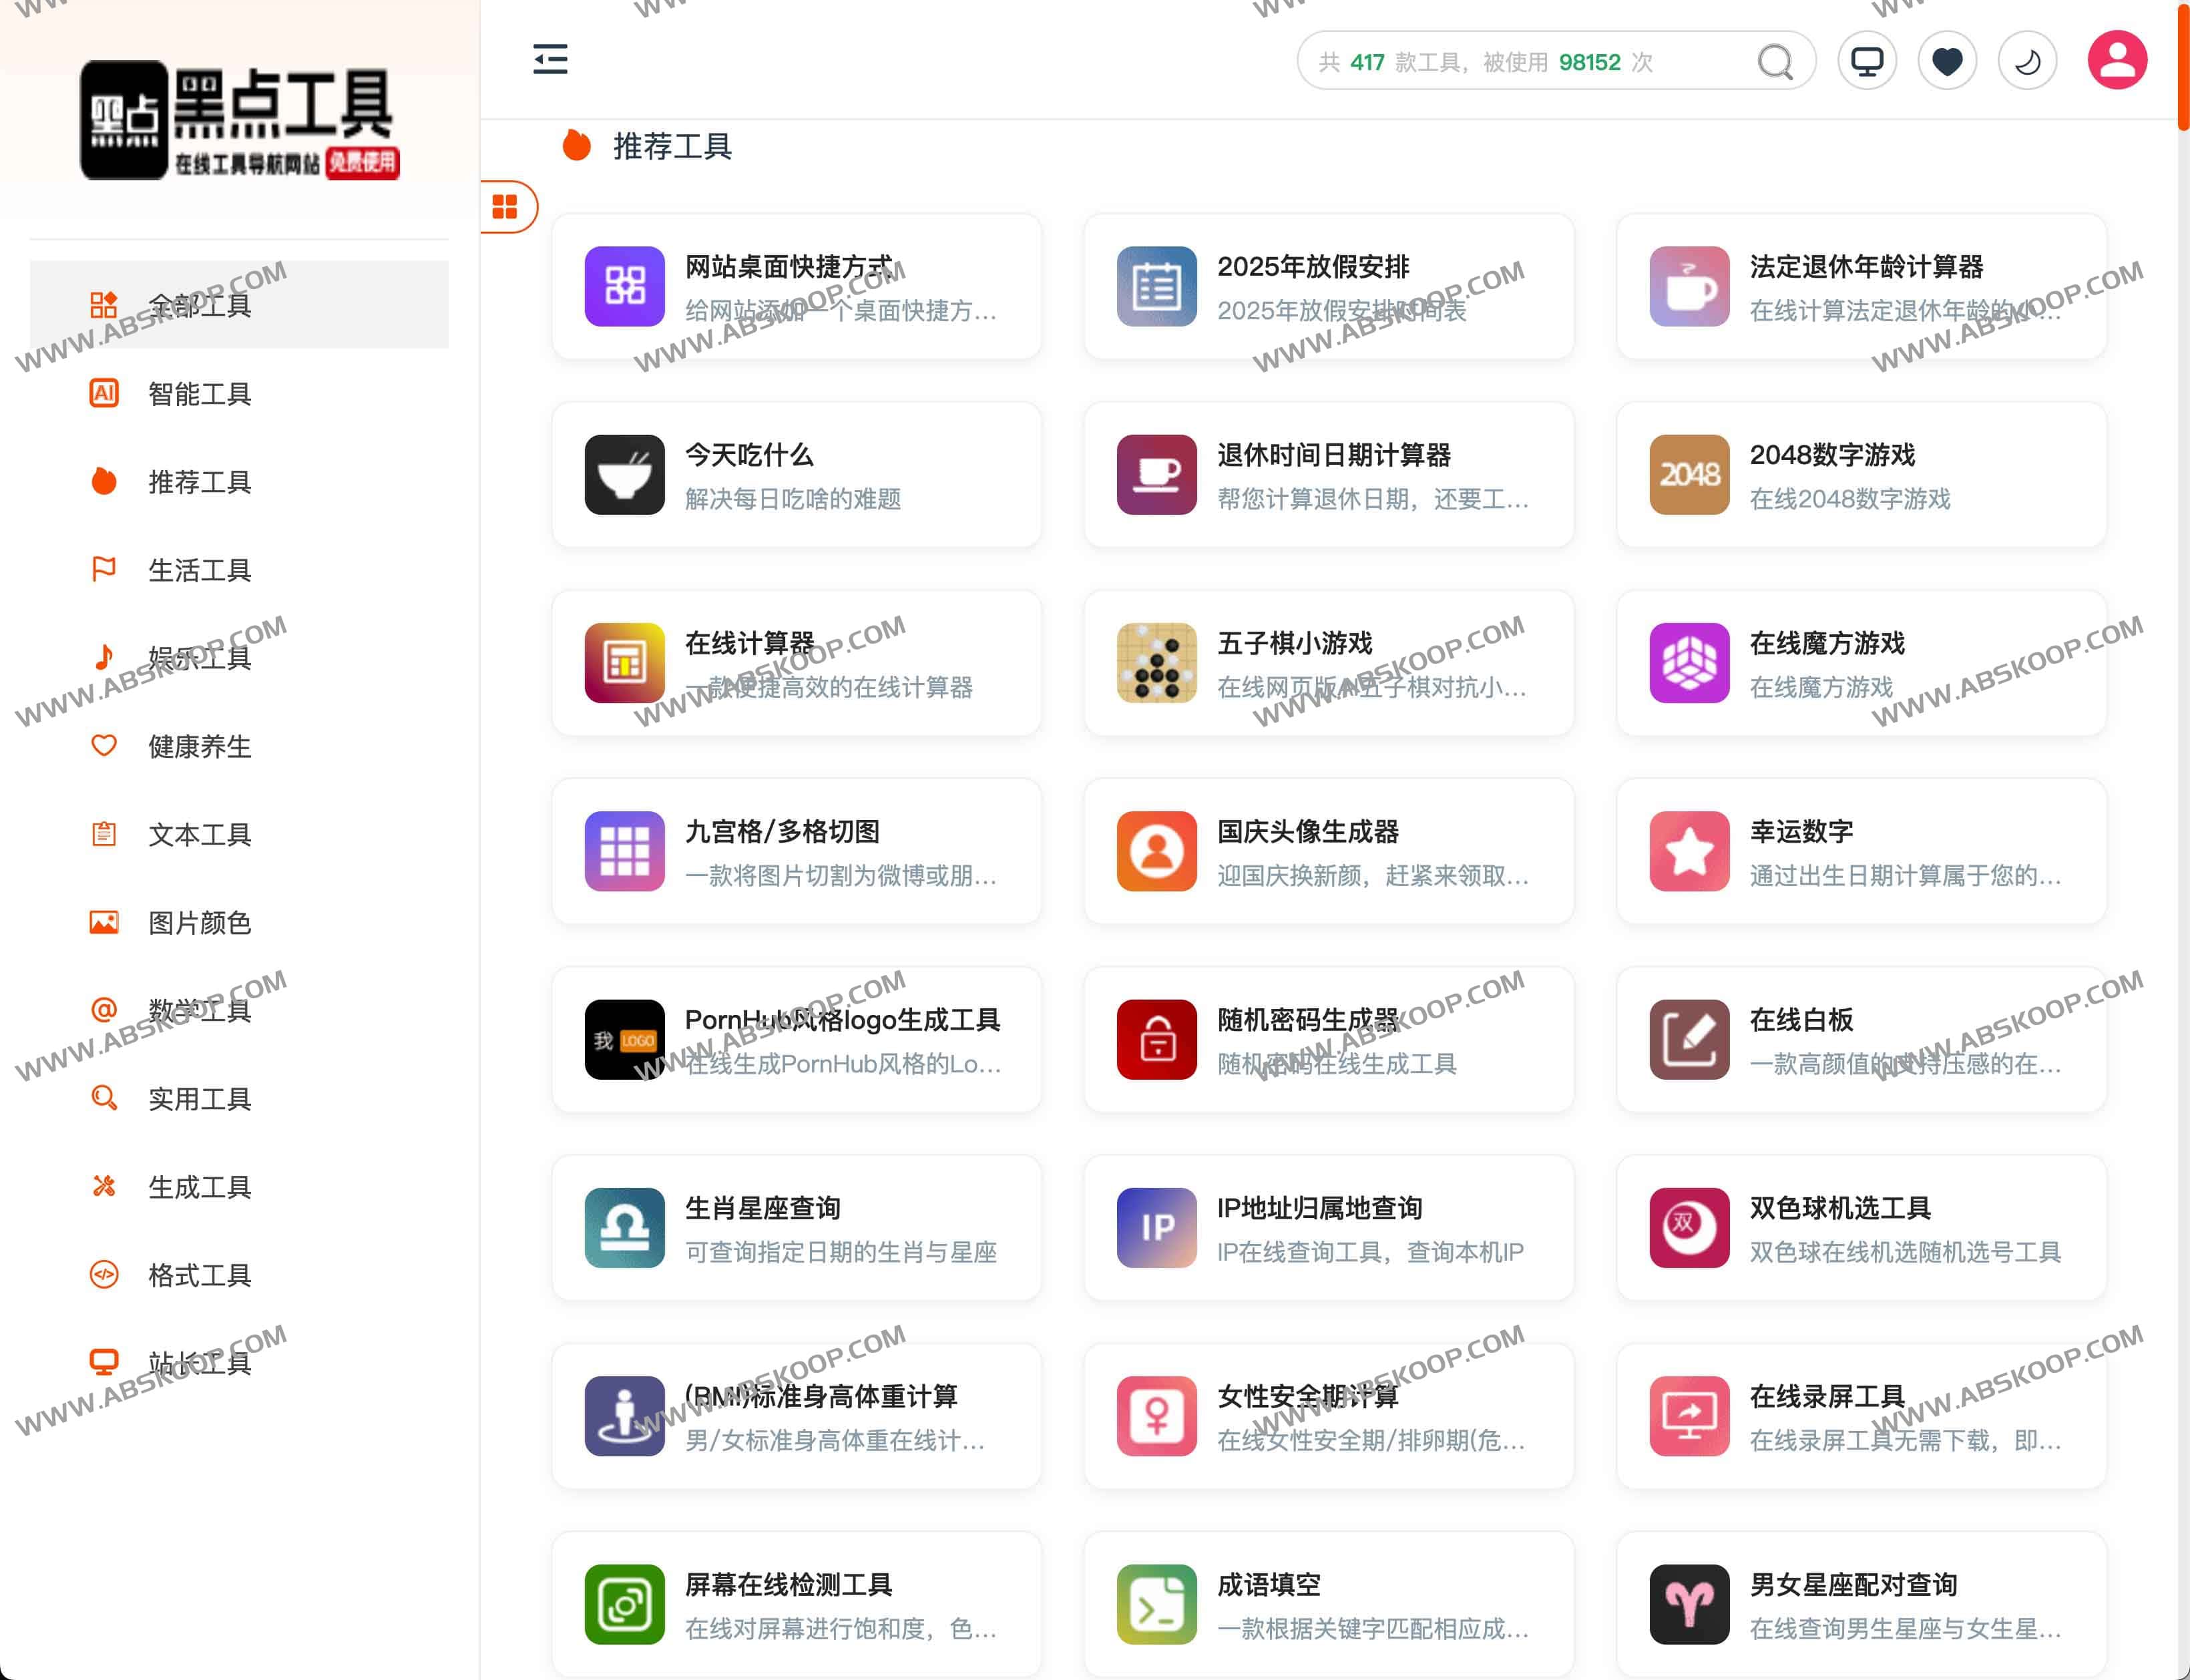Select 图片颜色 in the sidebar
This screenshot has width=2190, height=1680.
point(200,922)
